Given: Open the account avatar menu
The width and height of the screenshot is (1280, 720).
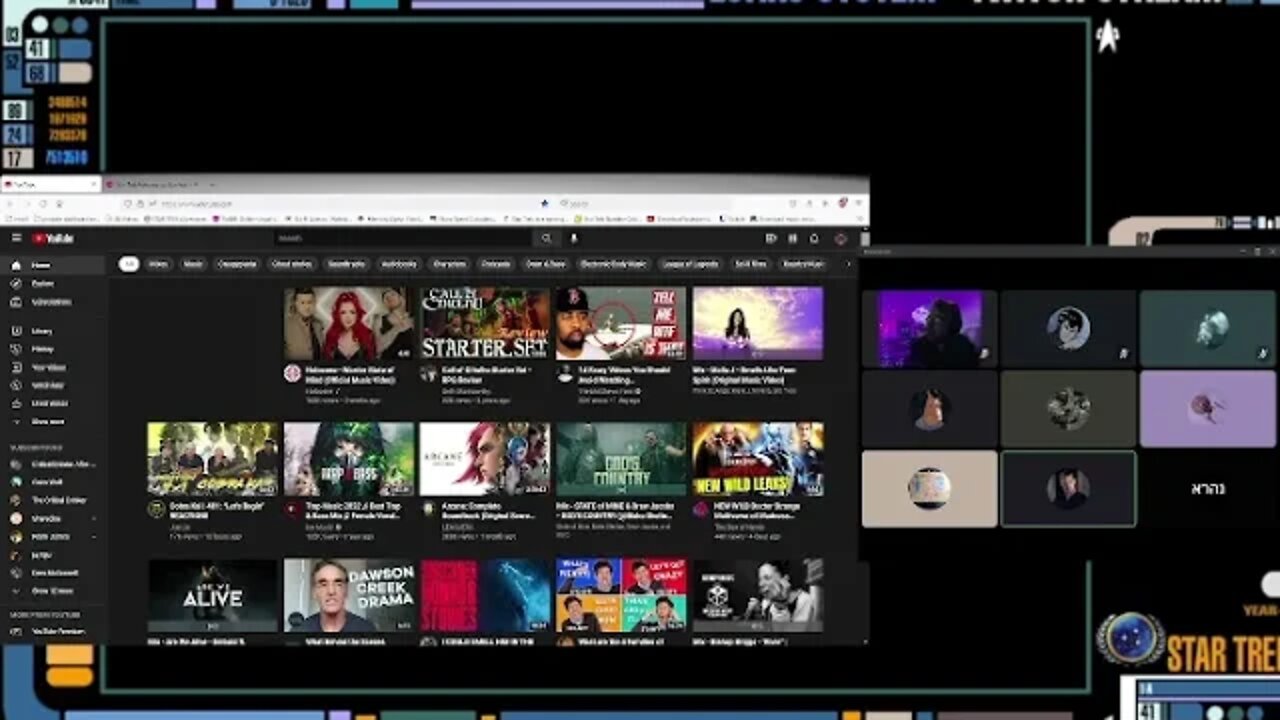Looking at the screenshot, I should 841,238.
